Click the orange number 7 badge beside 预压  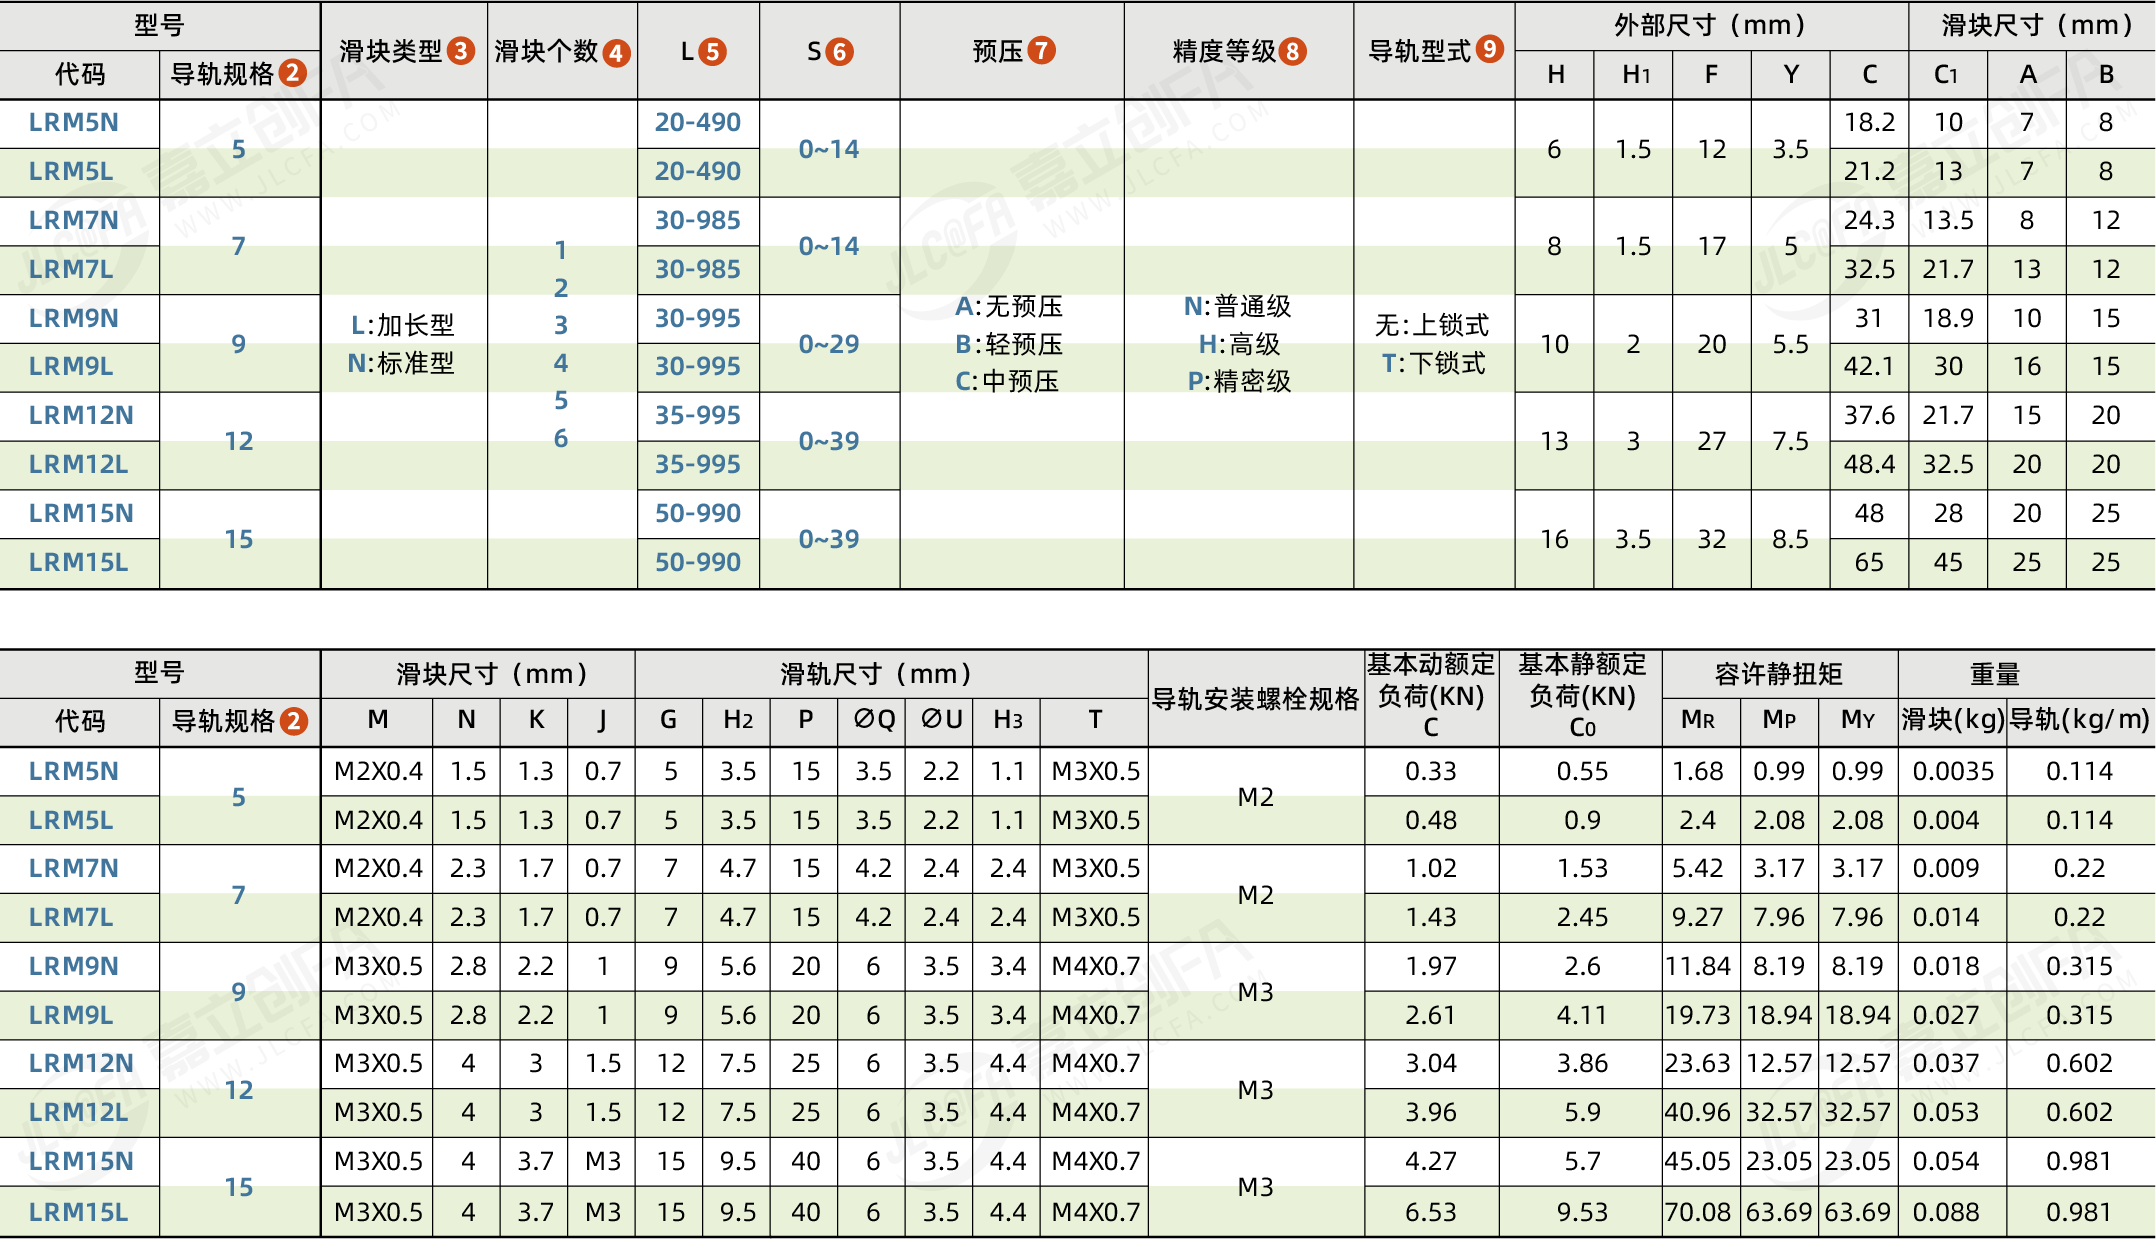(1042, 50)
